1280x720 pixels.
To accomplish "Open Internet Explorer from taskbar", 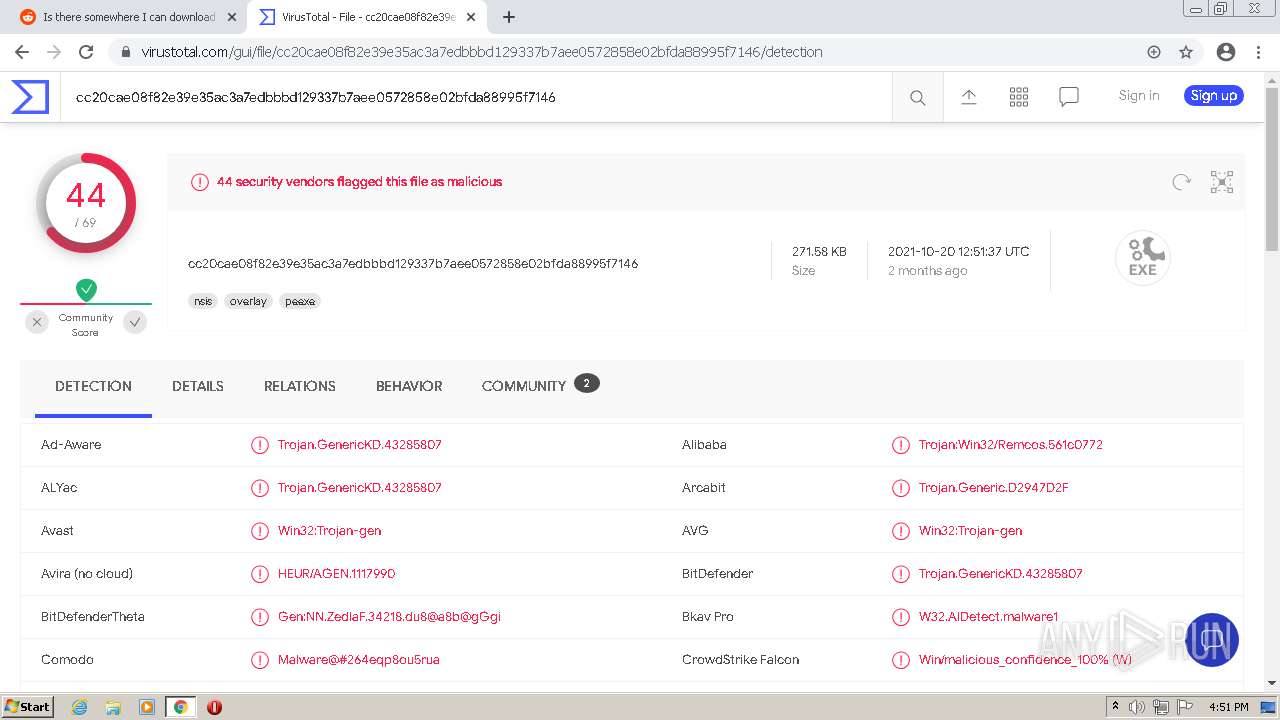I will click(x=79, y=707).
